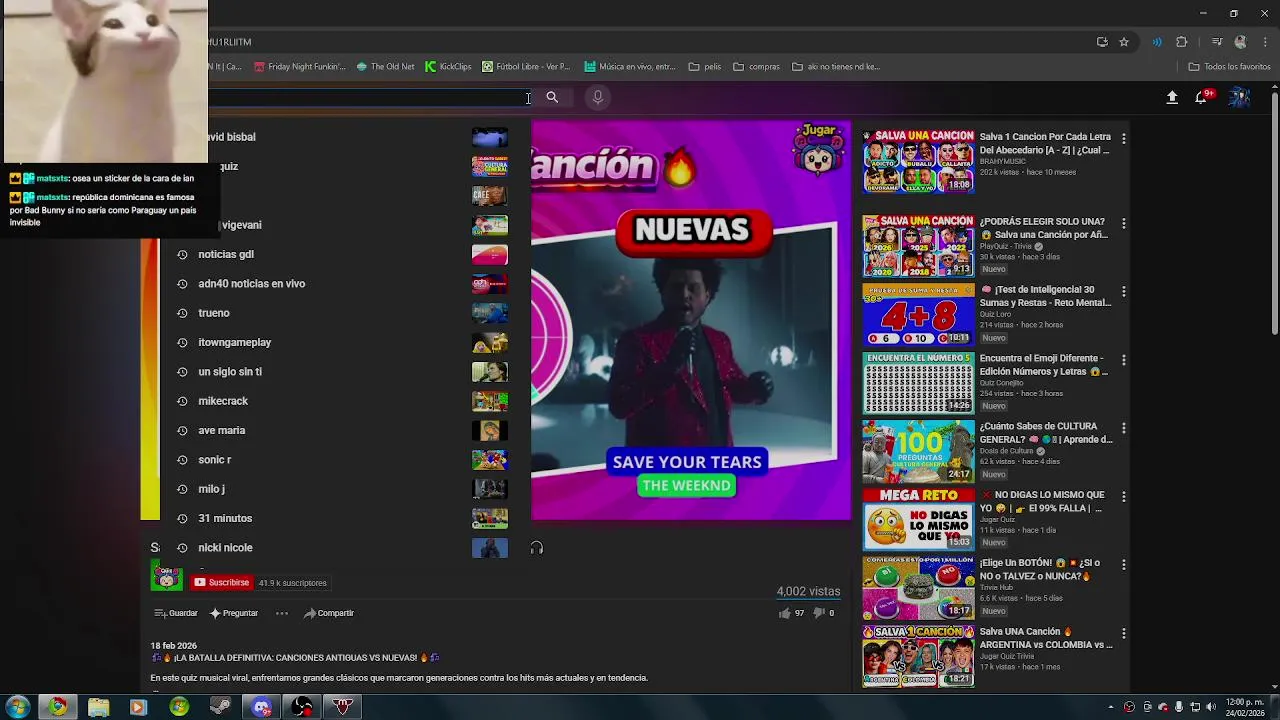Viewport: 1280px width, 720px height.
Task: Open Chrome extensions puzzle icon
Action: (x=1182, y=42)
